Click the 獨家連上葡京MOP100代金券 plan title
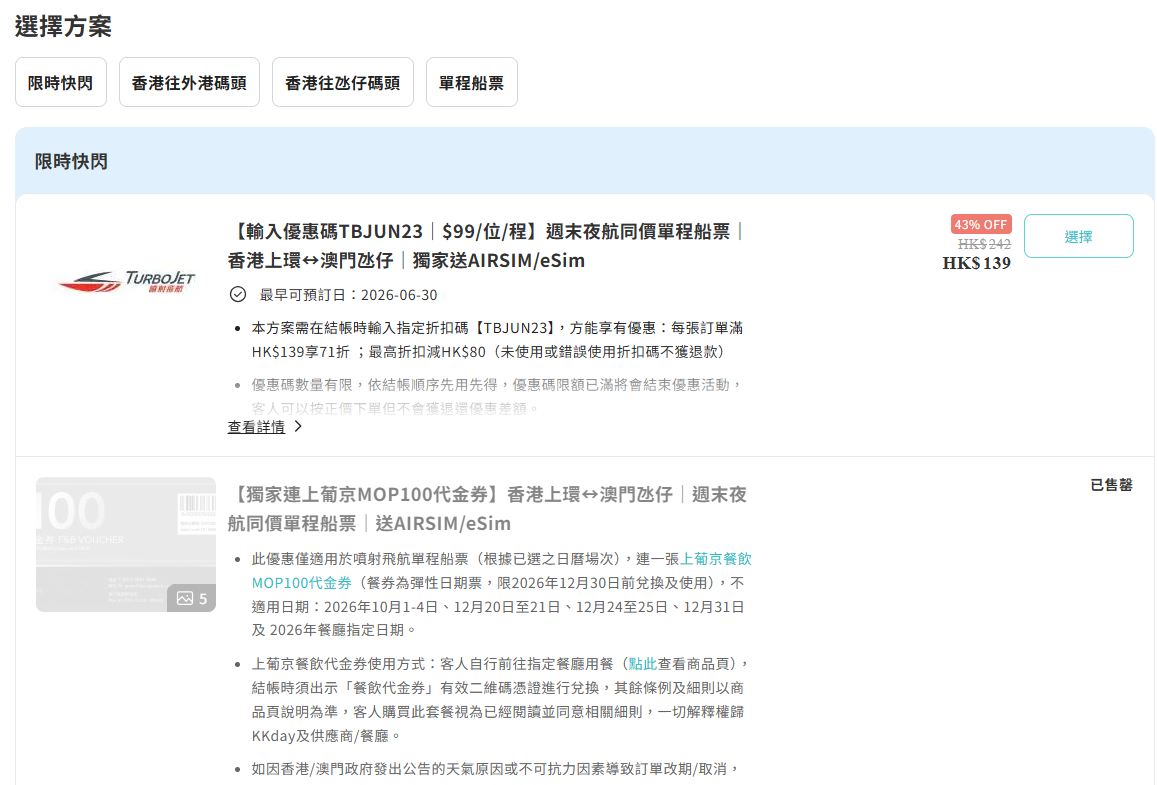Screen dimensions: 1157x785 click(x=487, y=508)
